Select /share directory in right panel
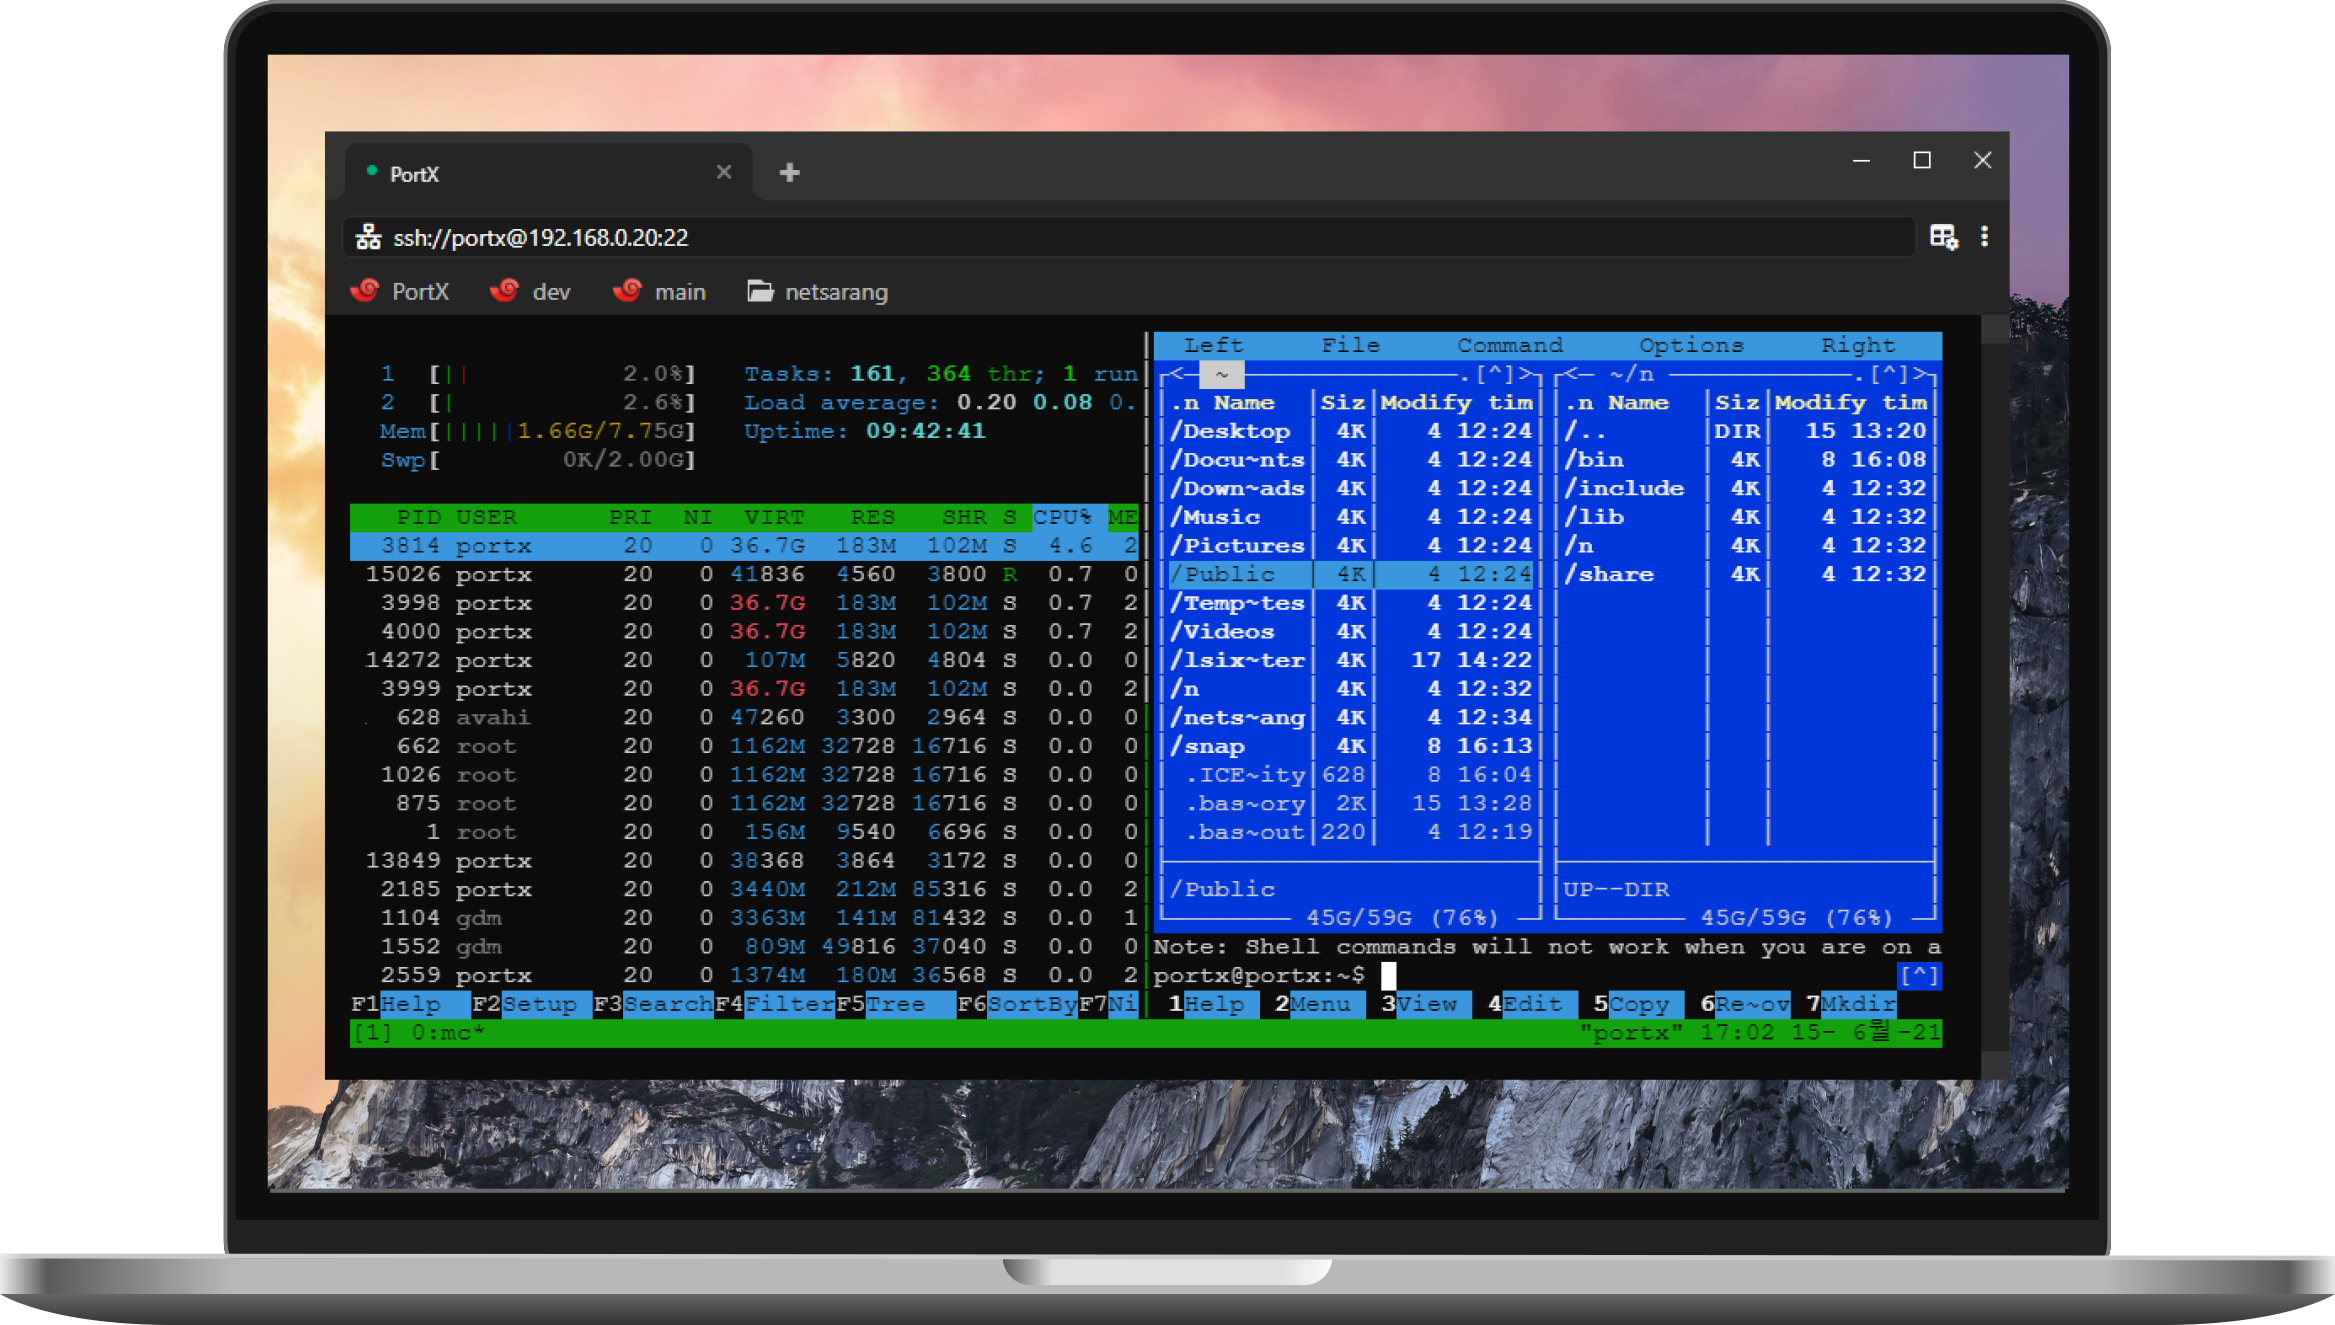 click(x=1745, y=574)
